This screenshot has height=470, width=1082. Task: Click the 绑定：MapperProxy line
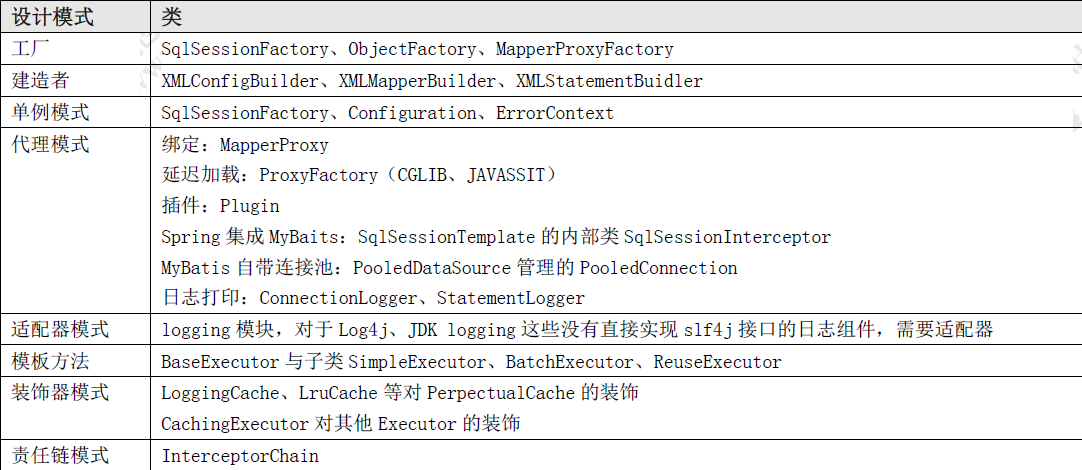(x=244, y=146)
